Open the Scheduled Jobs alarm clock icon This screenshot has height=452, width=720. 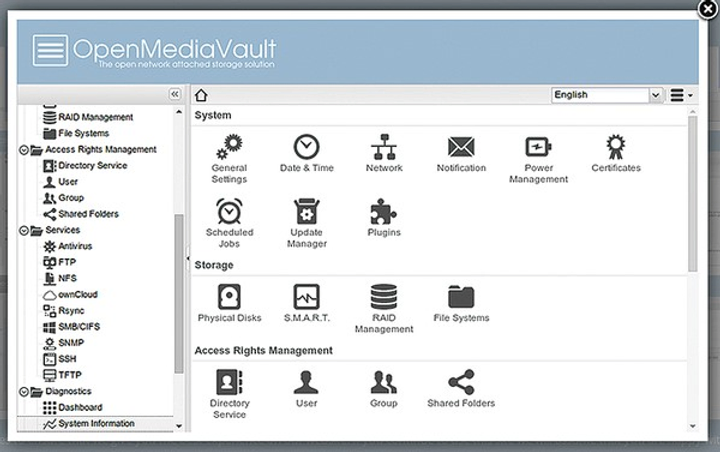[229, 223]
